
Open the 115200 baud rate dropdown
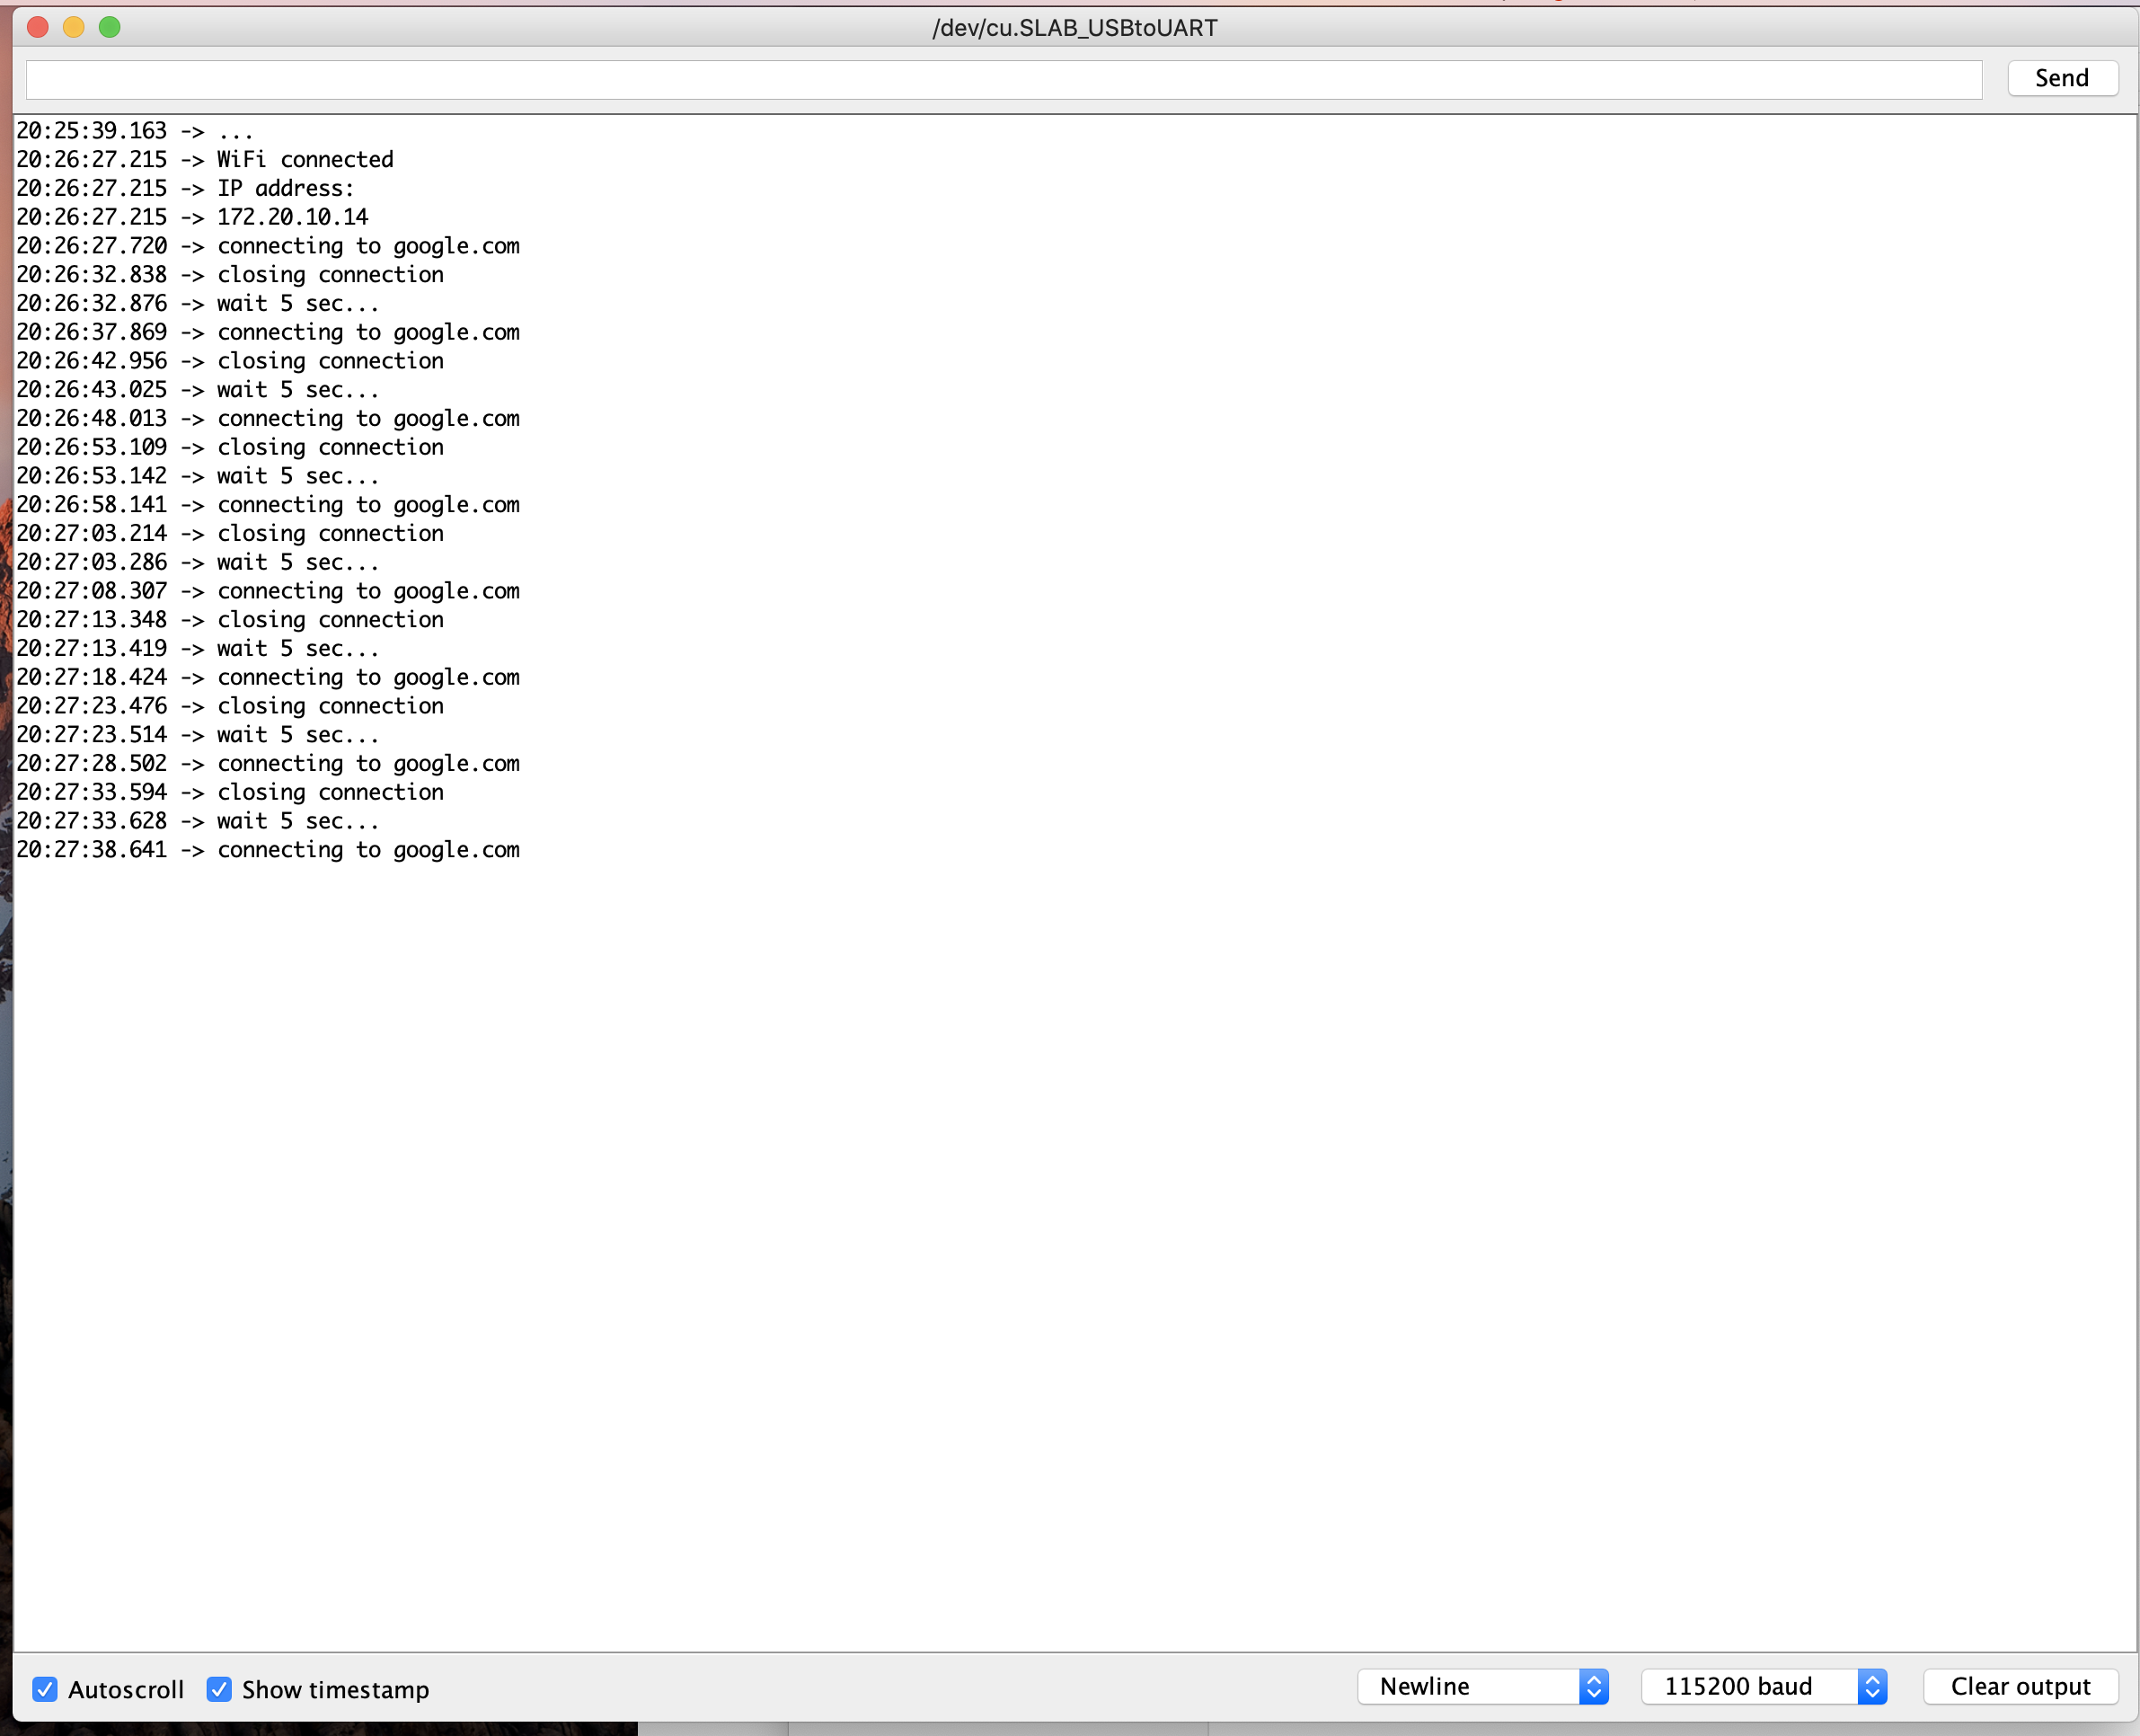[x=1764, y=1686]
